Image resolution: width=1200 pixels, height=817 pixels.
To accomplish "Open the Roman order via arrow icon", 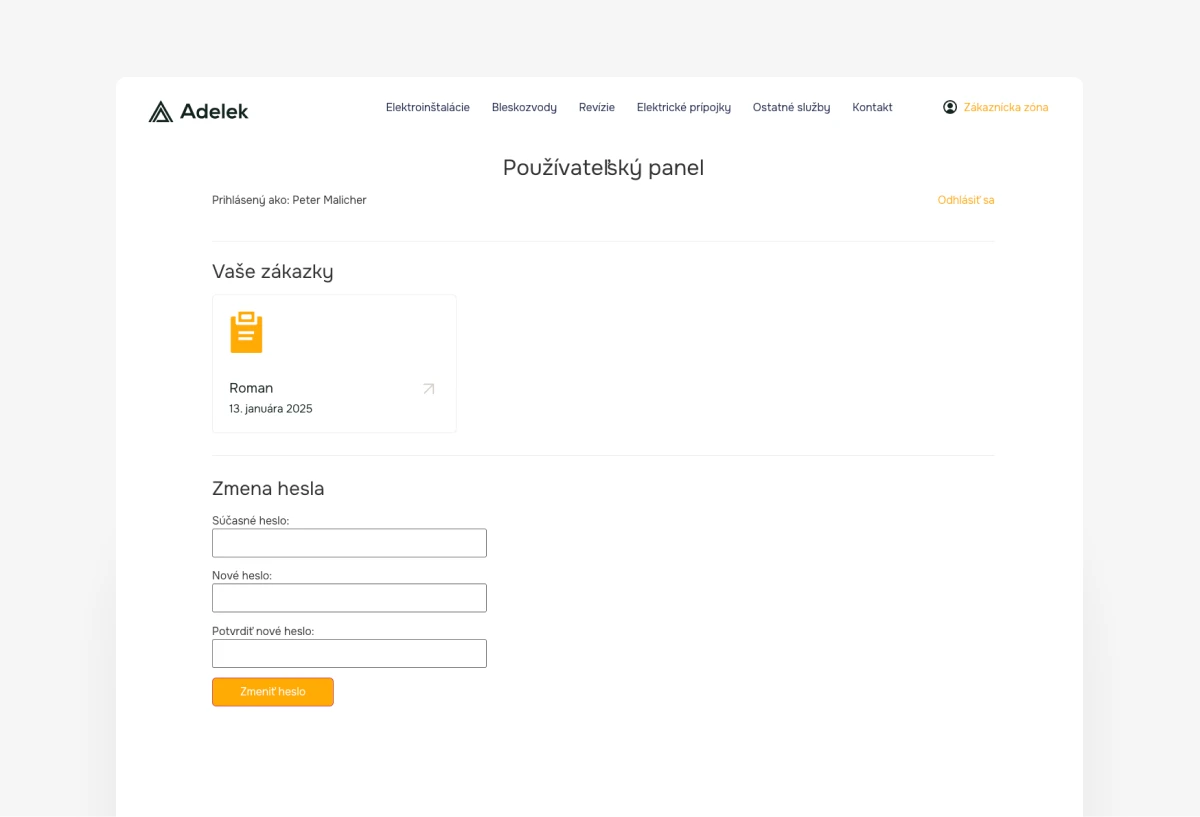I will 429,389.
